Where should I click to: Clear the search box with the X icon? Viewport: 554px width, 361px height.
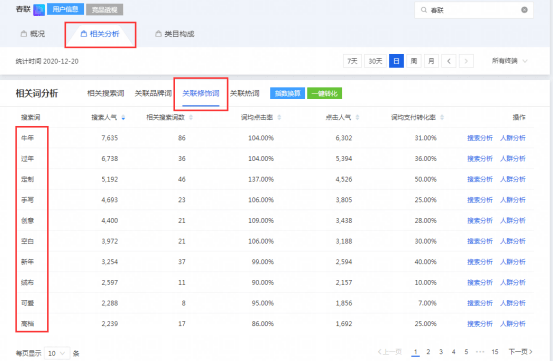(524, 10)
